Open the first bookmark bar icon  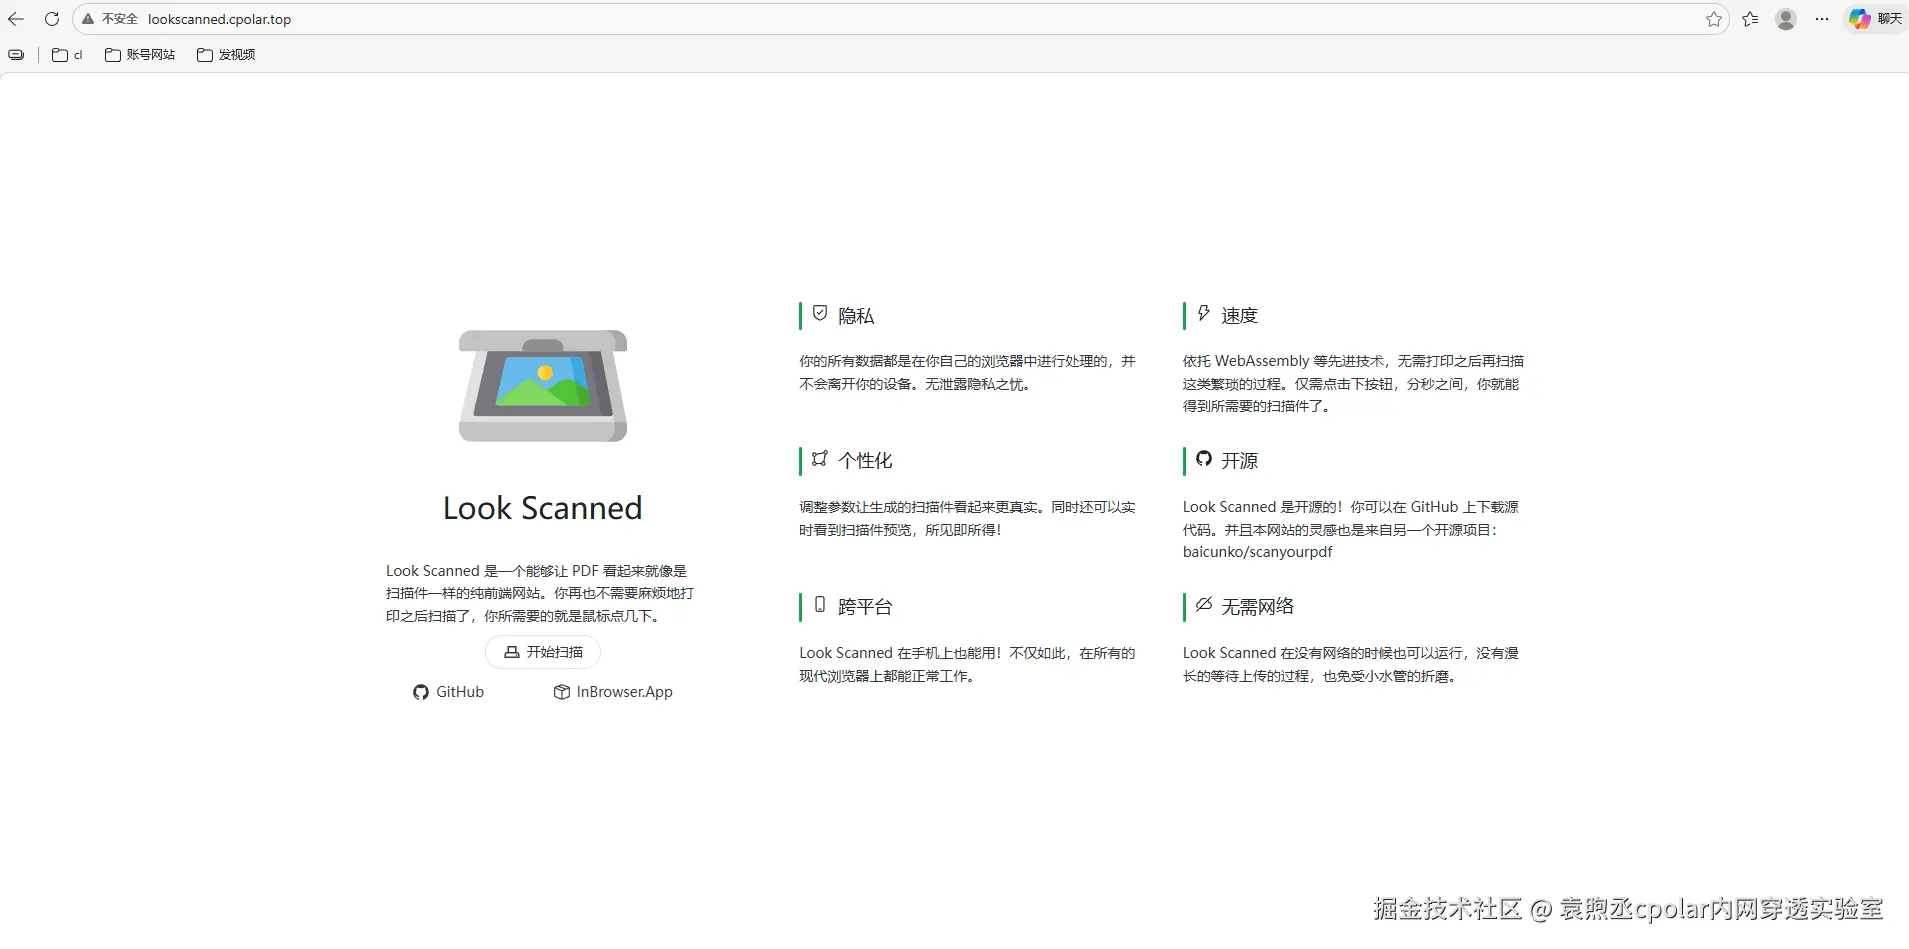[17, 55]
